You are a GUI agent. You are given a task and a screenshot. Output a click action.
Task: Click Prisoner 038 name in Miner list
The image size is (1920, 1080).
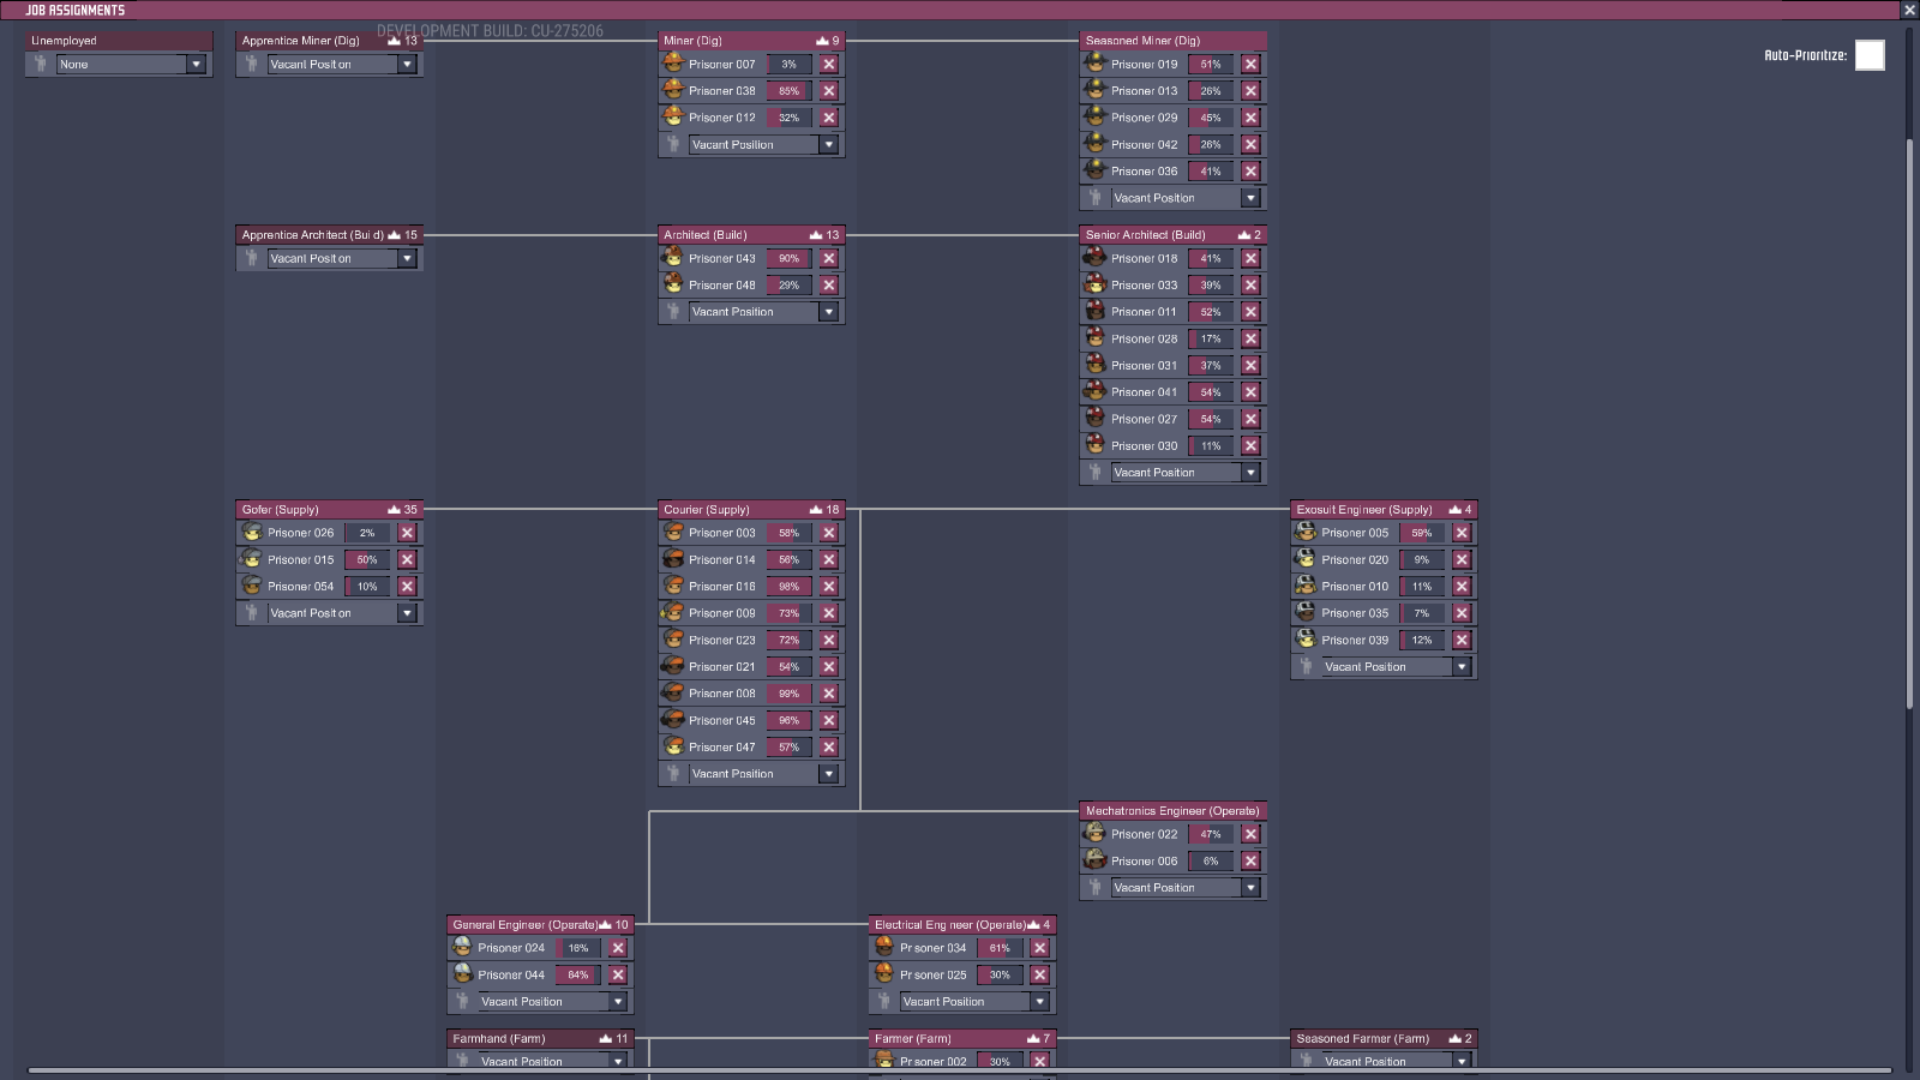722,91
